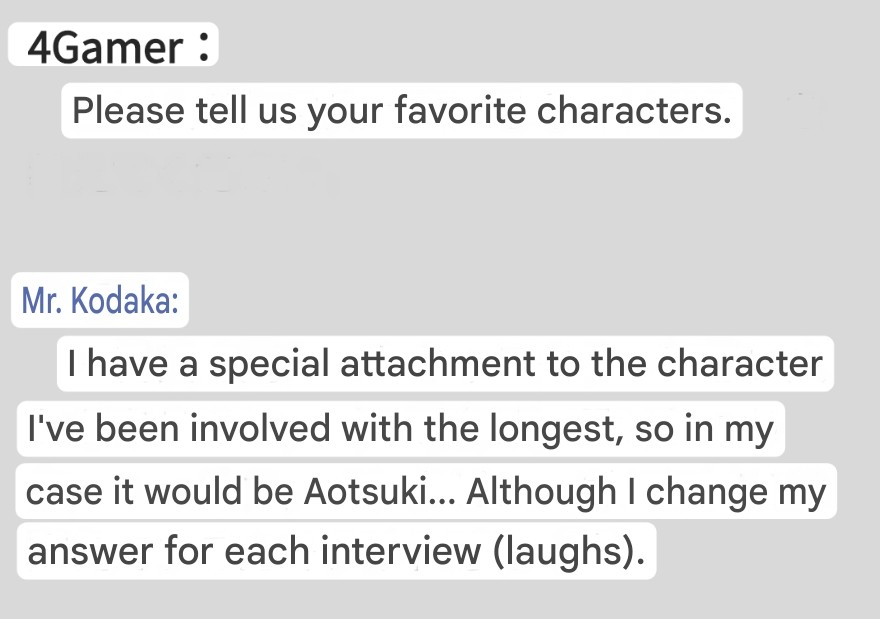This screenshot has width=880, height=619.
Task: Click the blue Mr. Kodaka name label
Action: coord(100,300)
